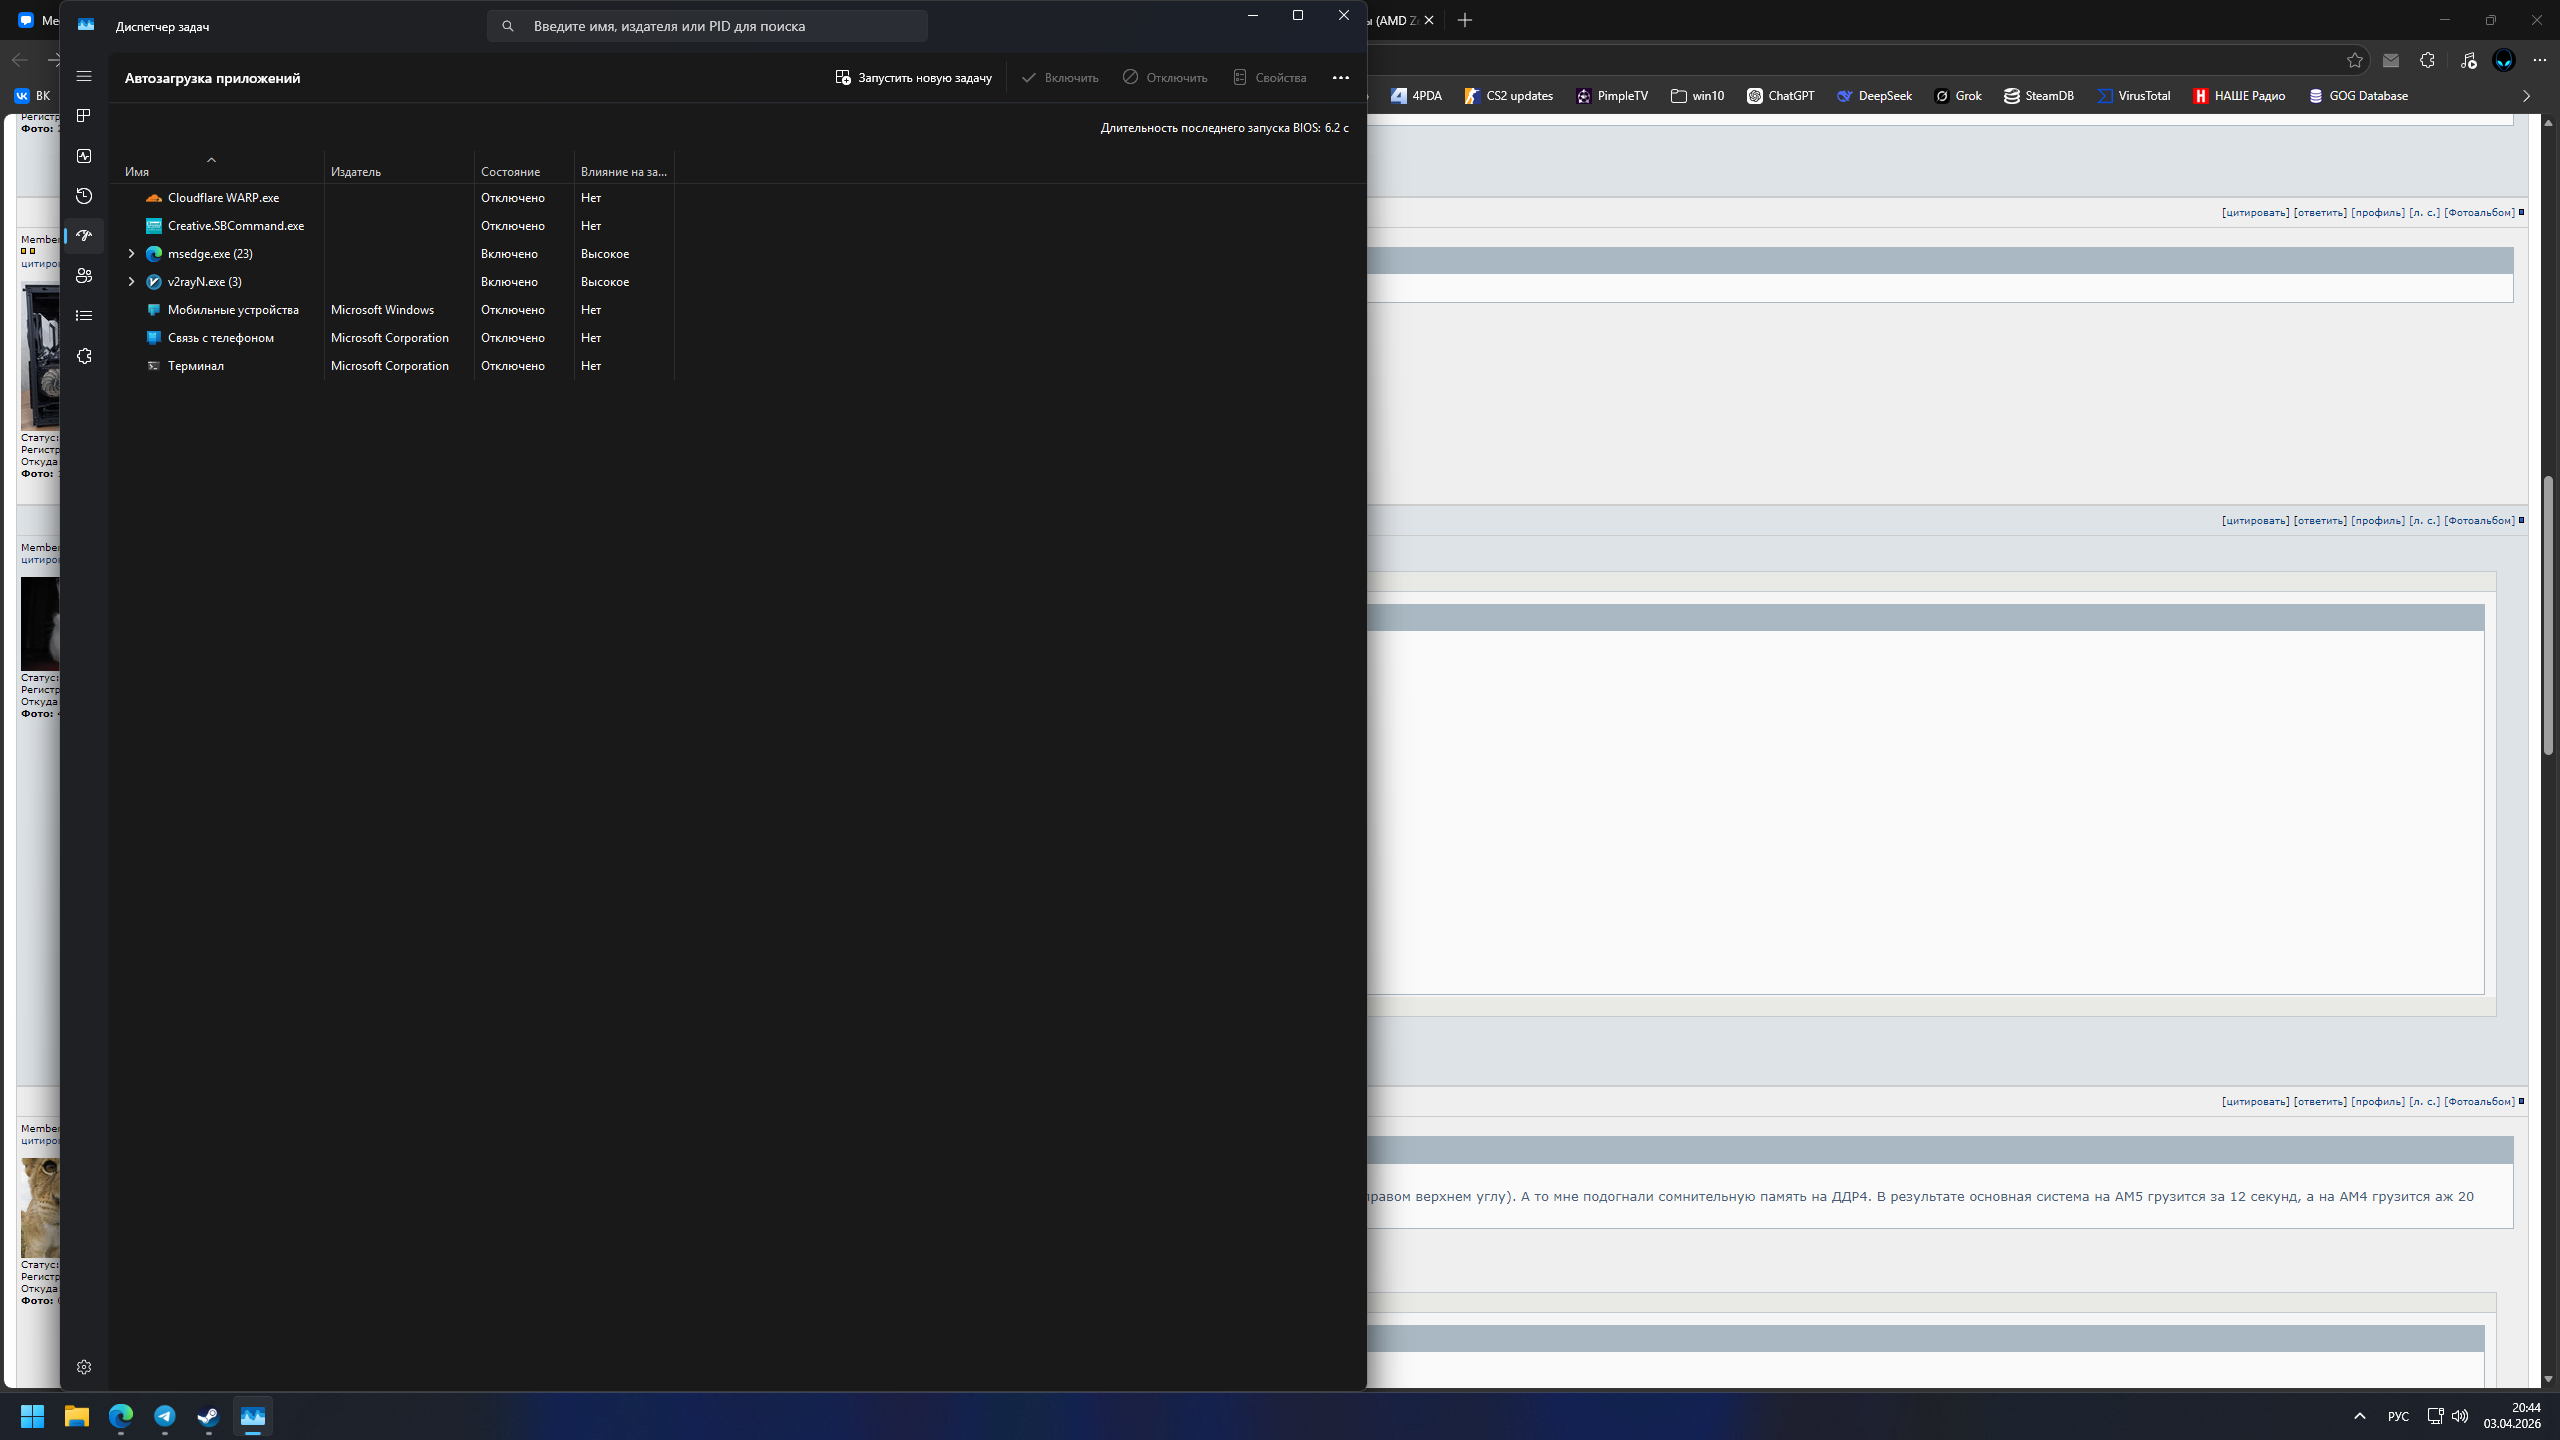Toggle the hamburger navigation menu

84,76
